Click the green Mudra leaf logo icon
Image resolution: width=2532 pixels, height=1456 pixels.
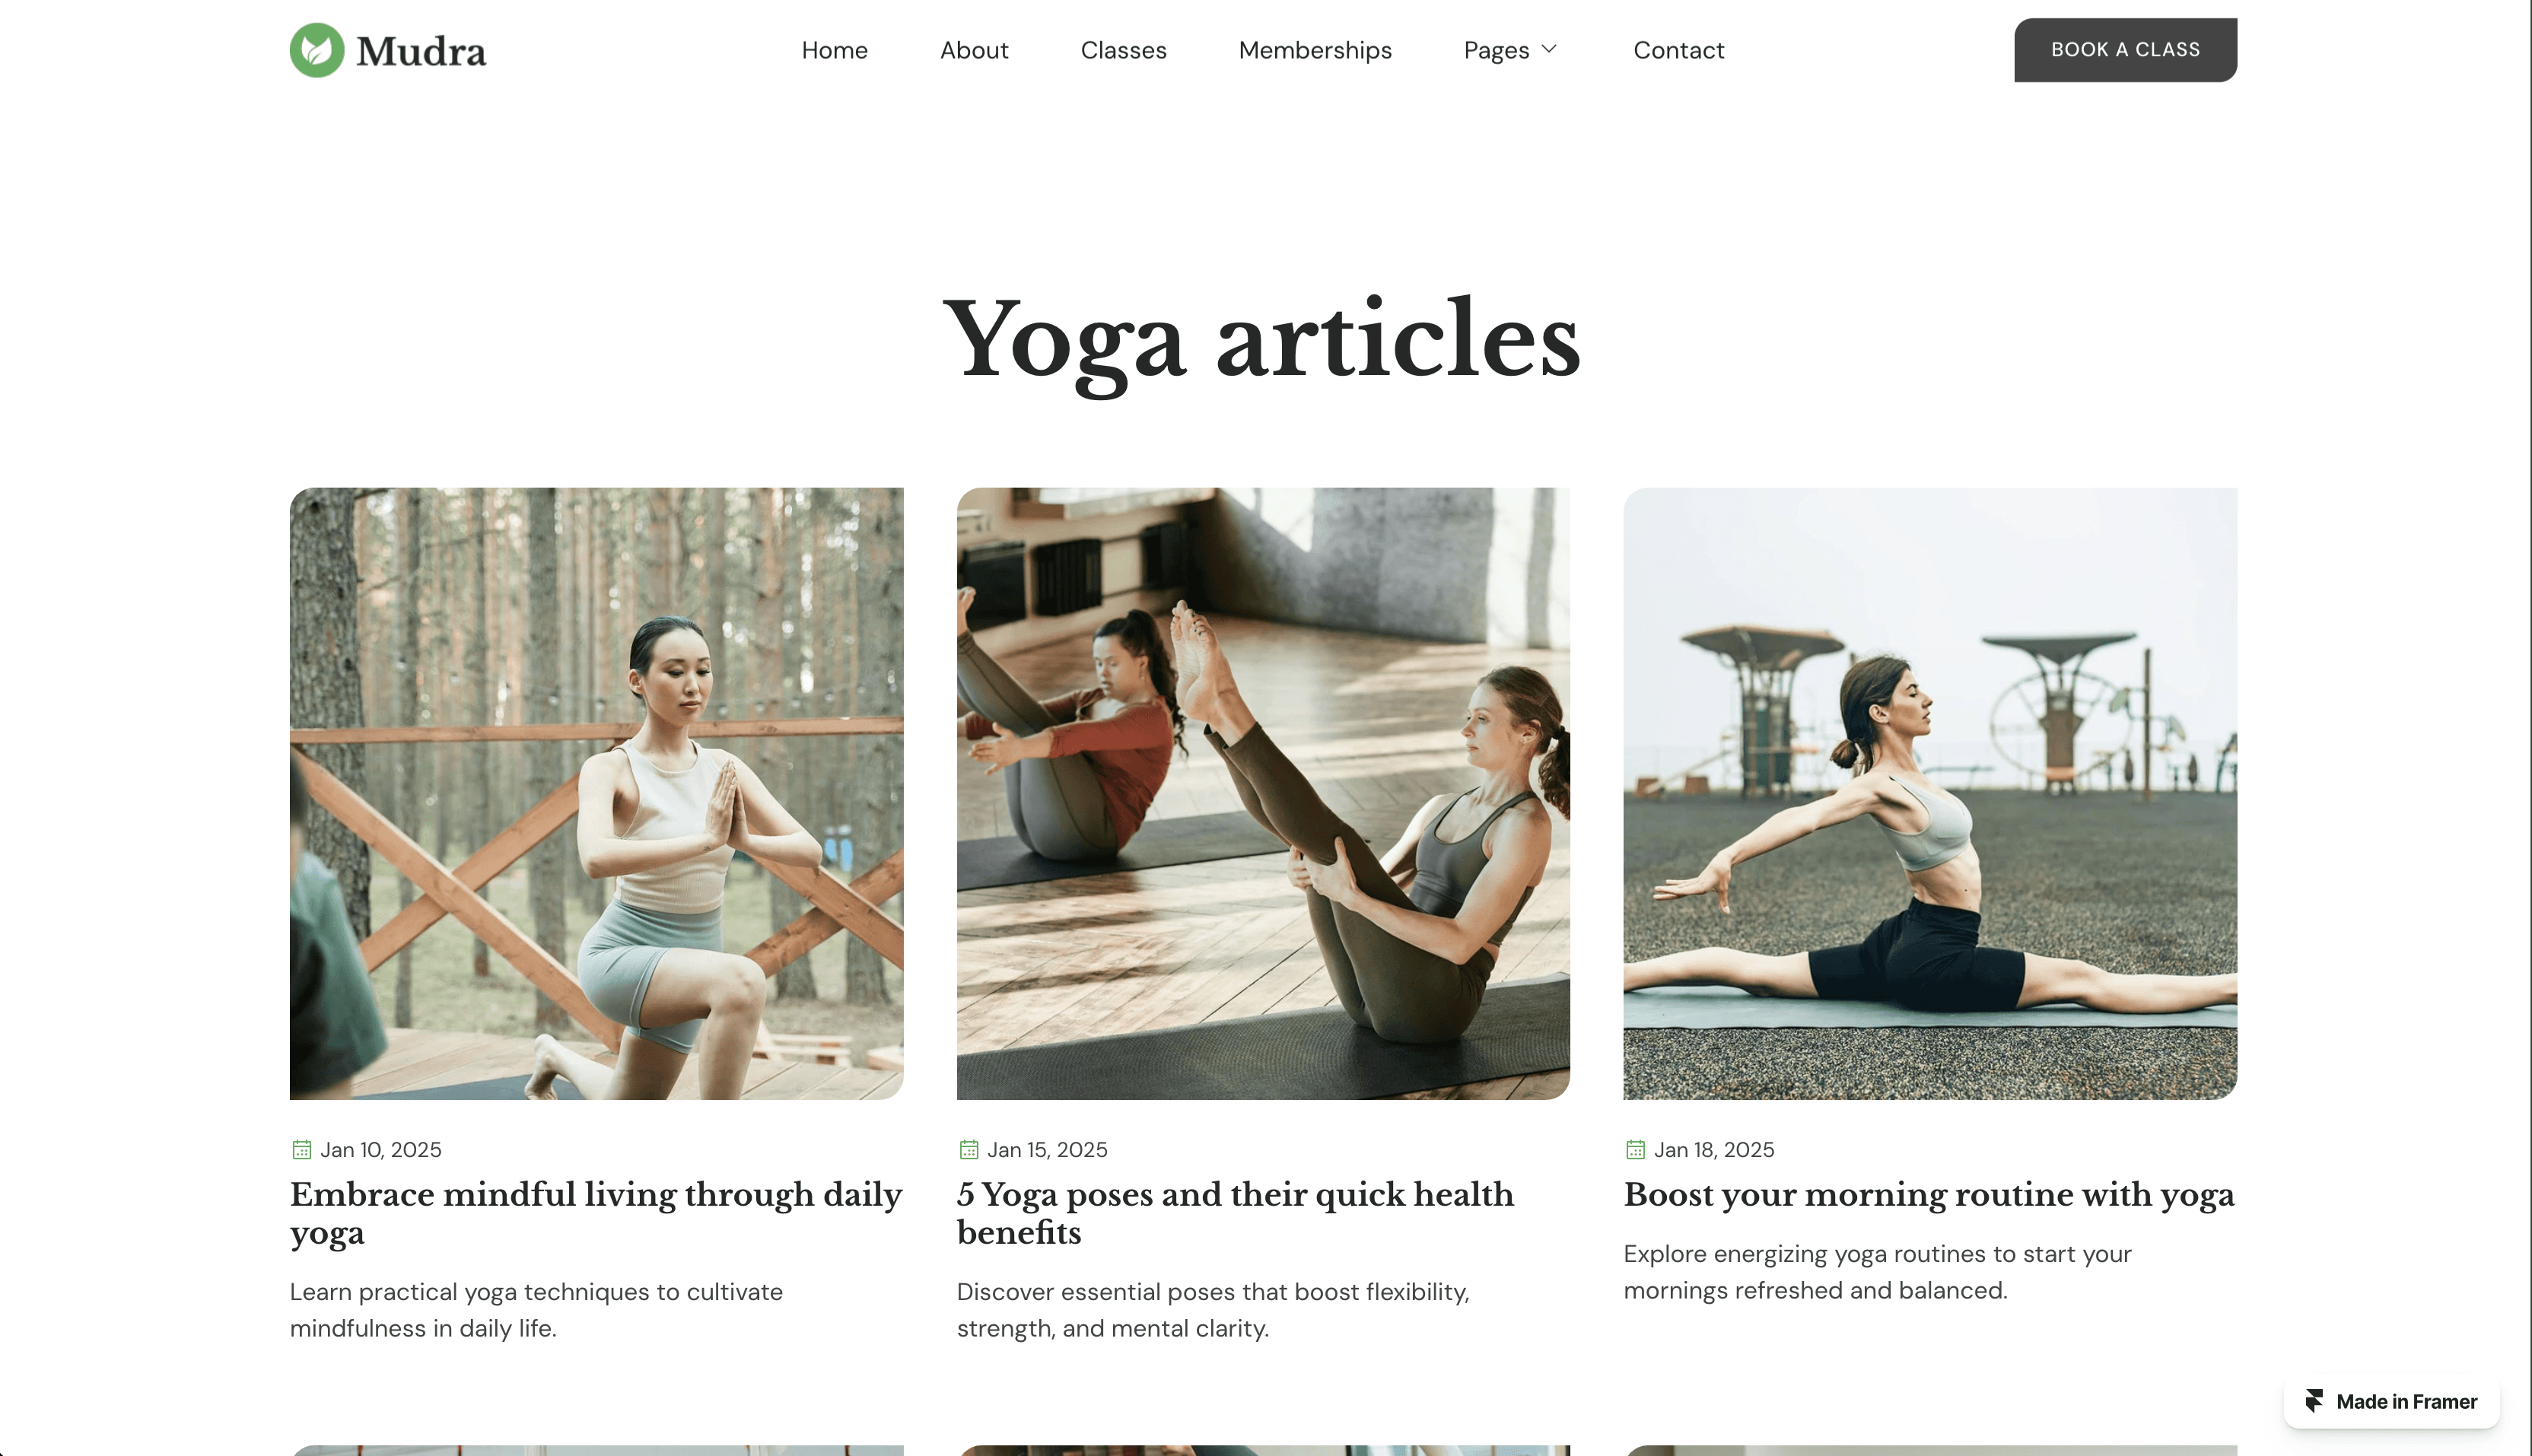317,50
